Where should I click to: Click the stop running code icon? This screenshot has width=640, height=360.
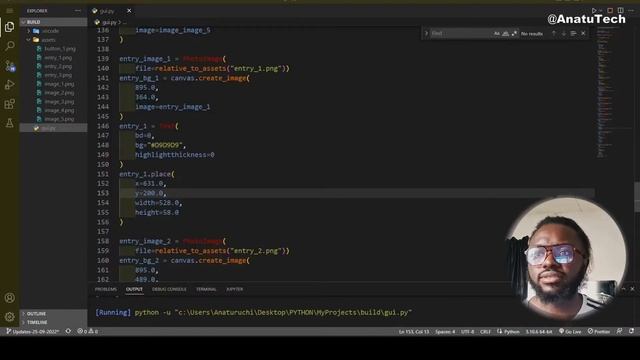pos(610,11)
